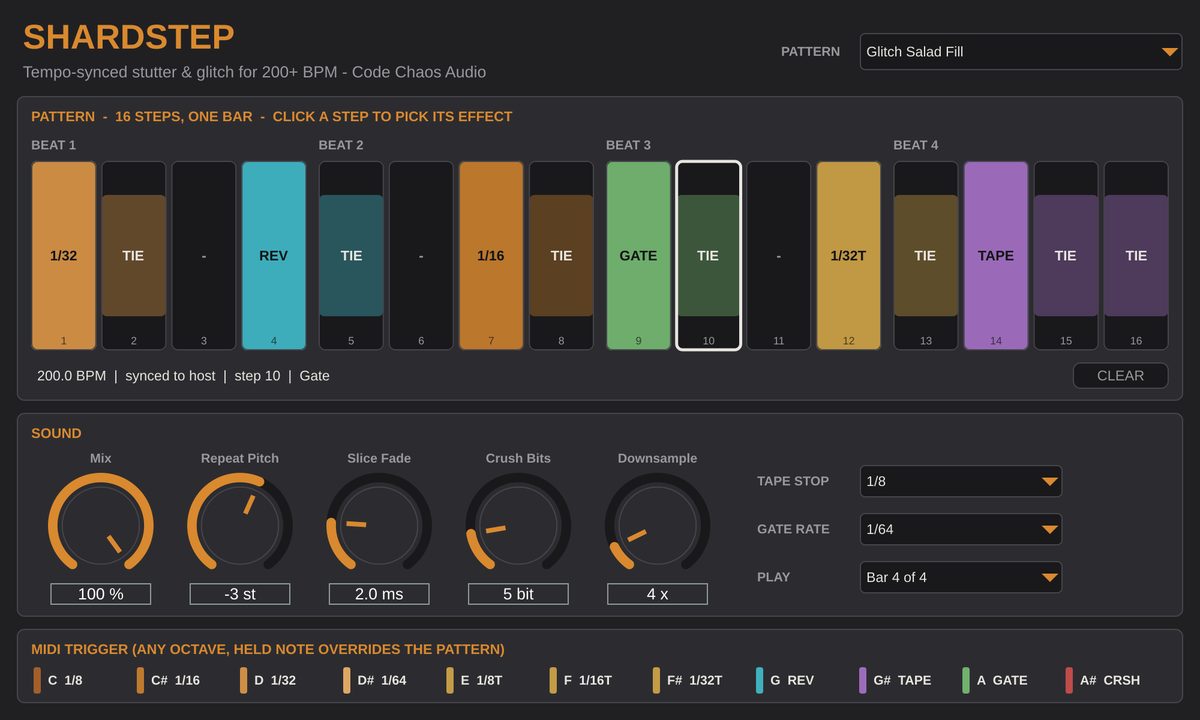Image resolution: width=1200 pixels, height=720 pixels.
Task: Click the 'synced to host' status text
Action: 170,376
